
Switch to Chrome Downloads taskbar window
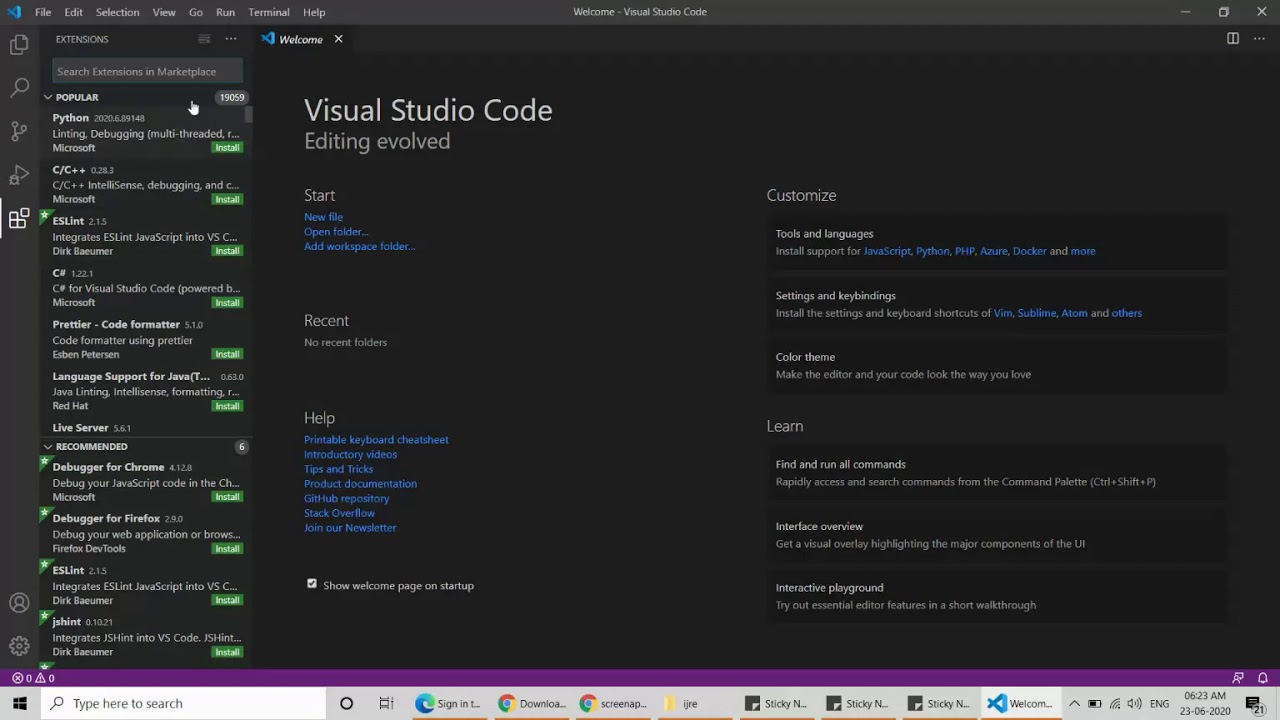(532, 703)
